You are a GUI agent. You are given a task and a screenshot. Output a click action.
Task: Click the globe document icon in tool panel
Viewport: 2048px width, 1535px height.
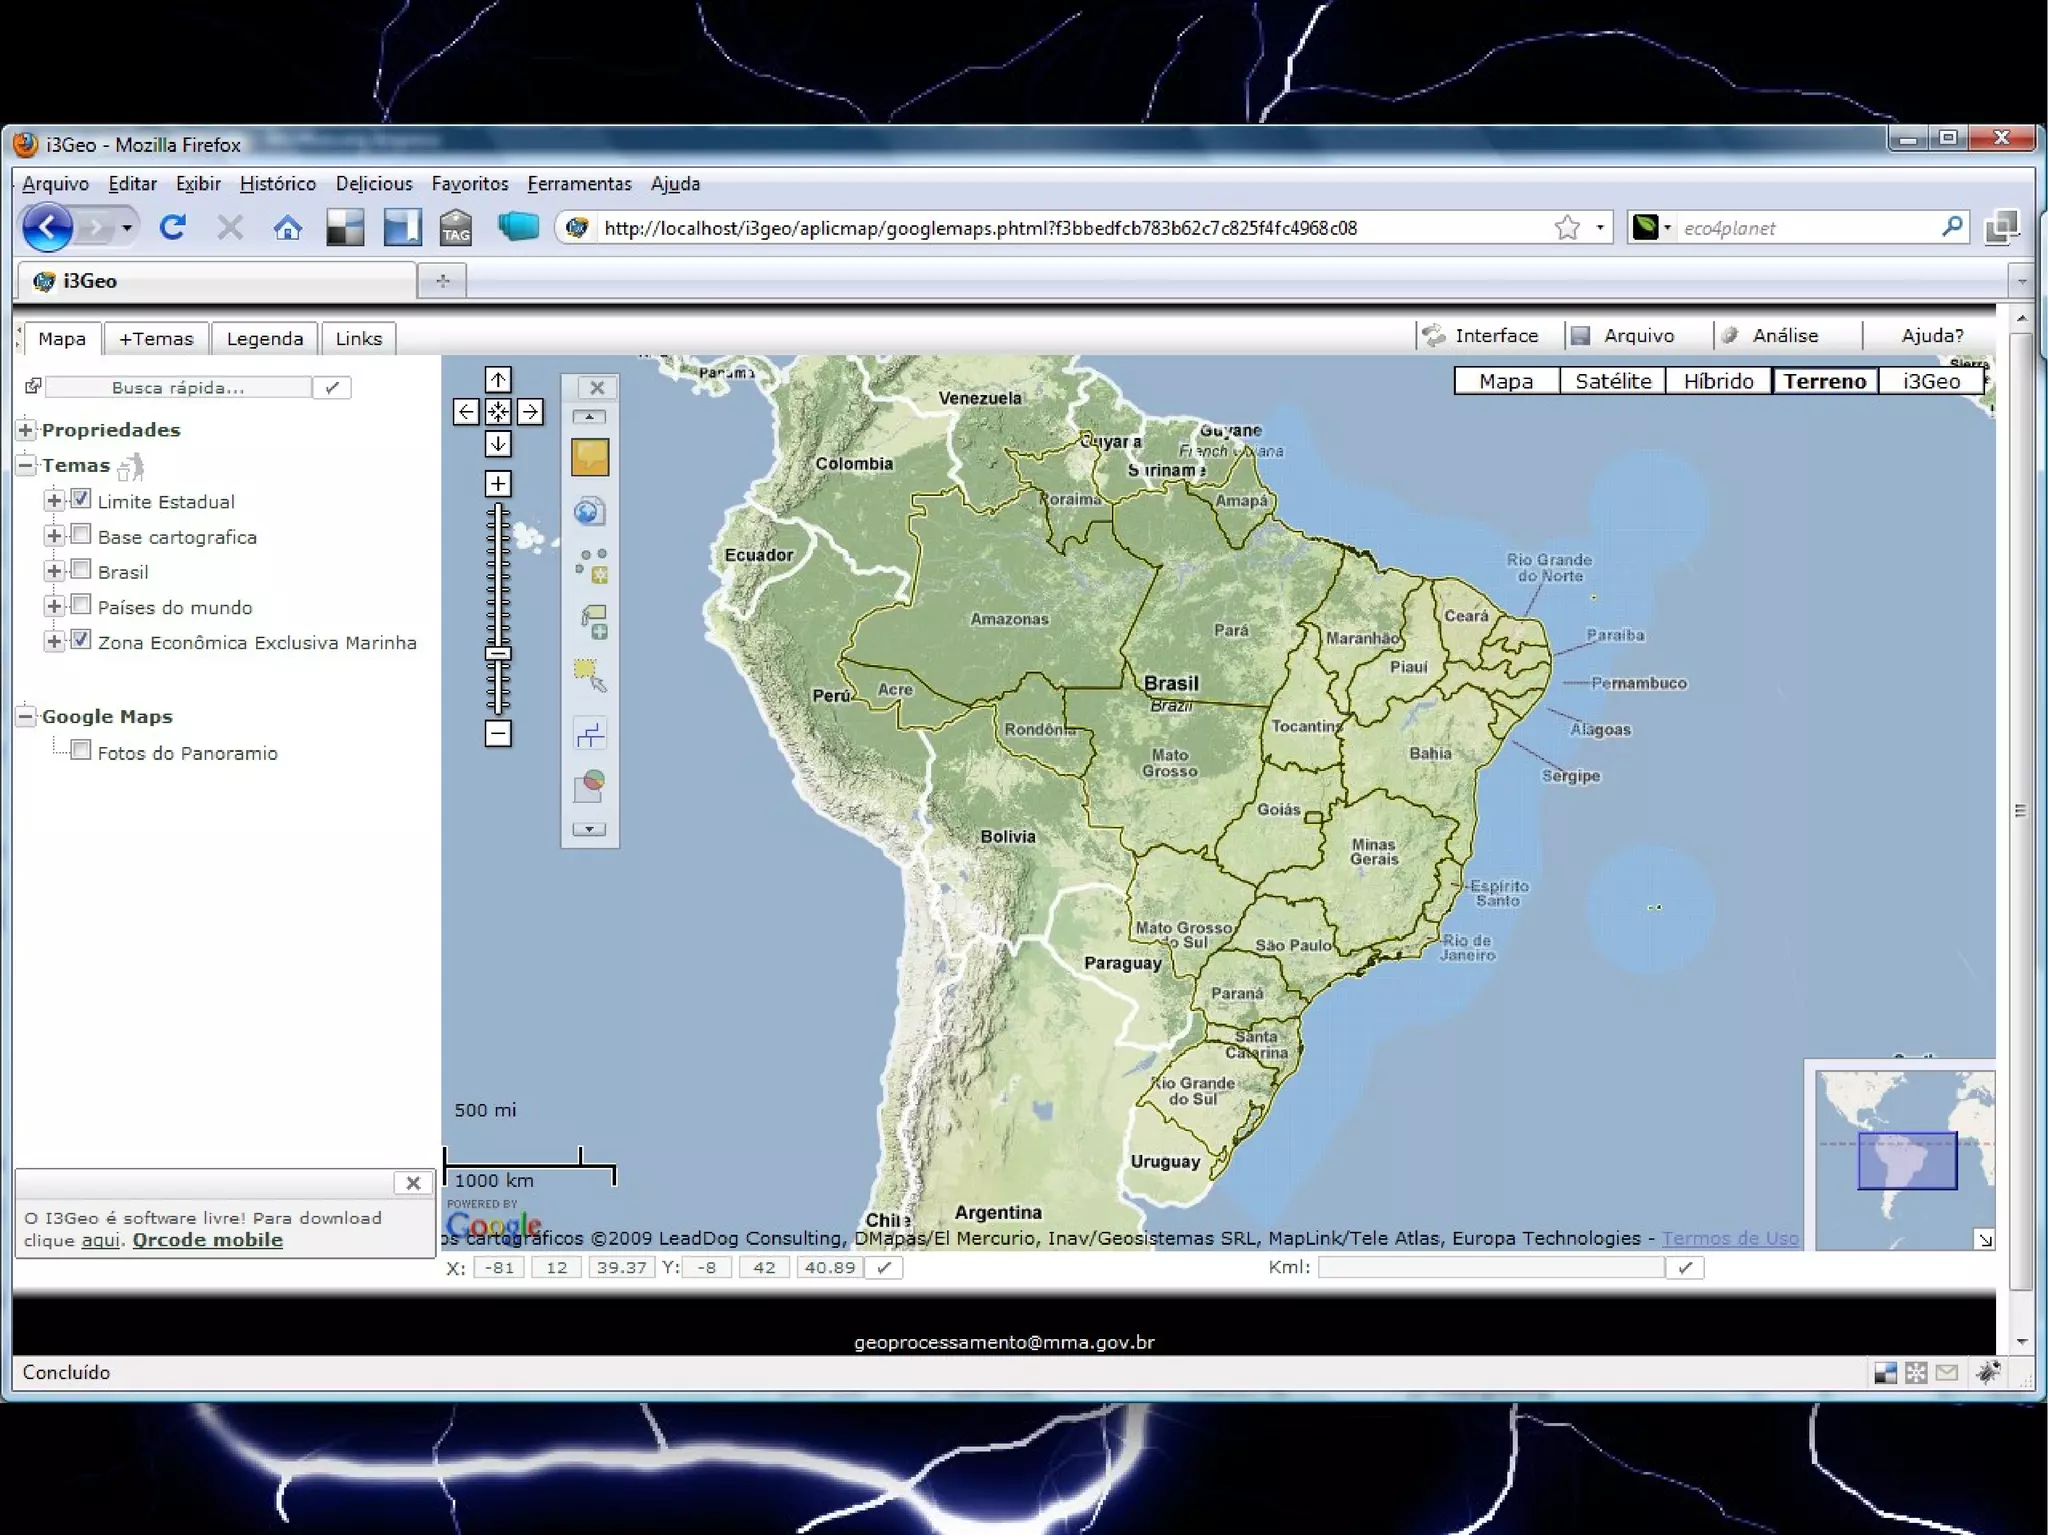(x=589, y=512)
